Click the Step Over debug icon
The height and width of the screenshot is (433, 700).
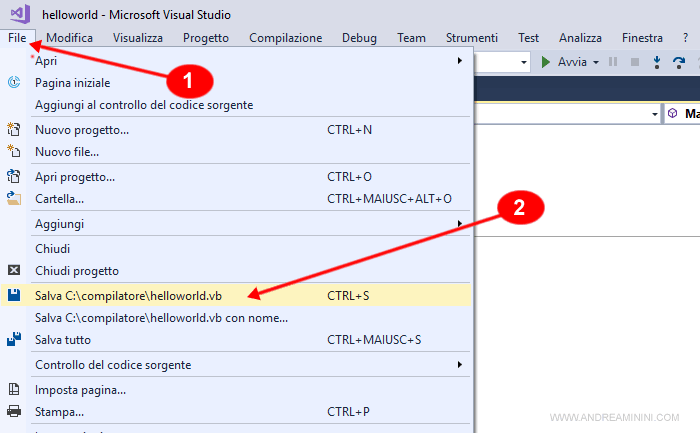point(678,62)
